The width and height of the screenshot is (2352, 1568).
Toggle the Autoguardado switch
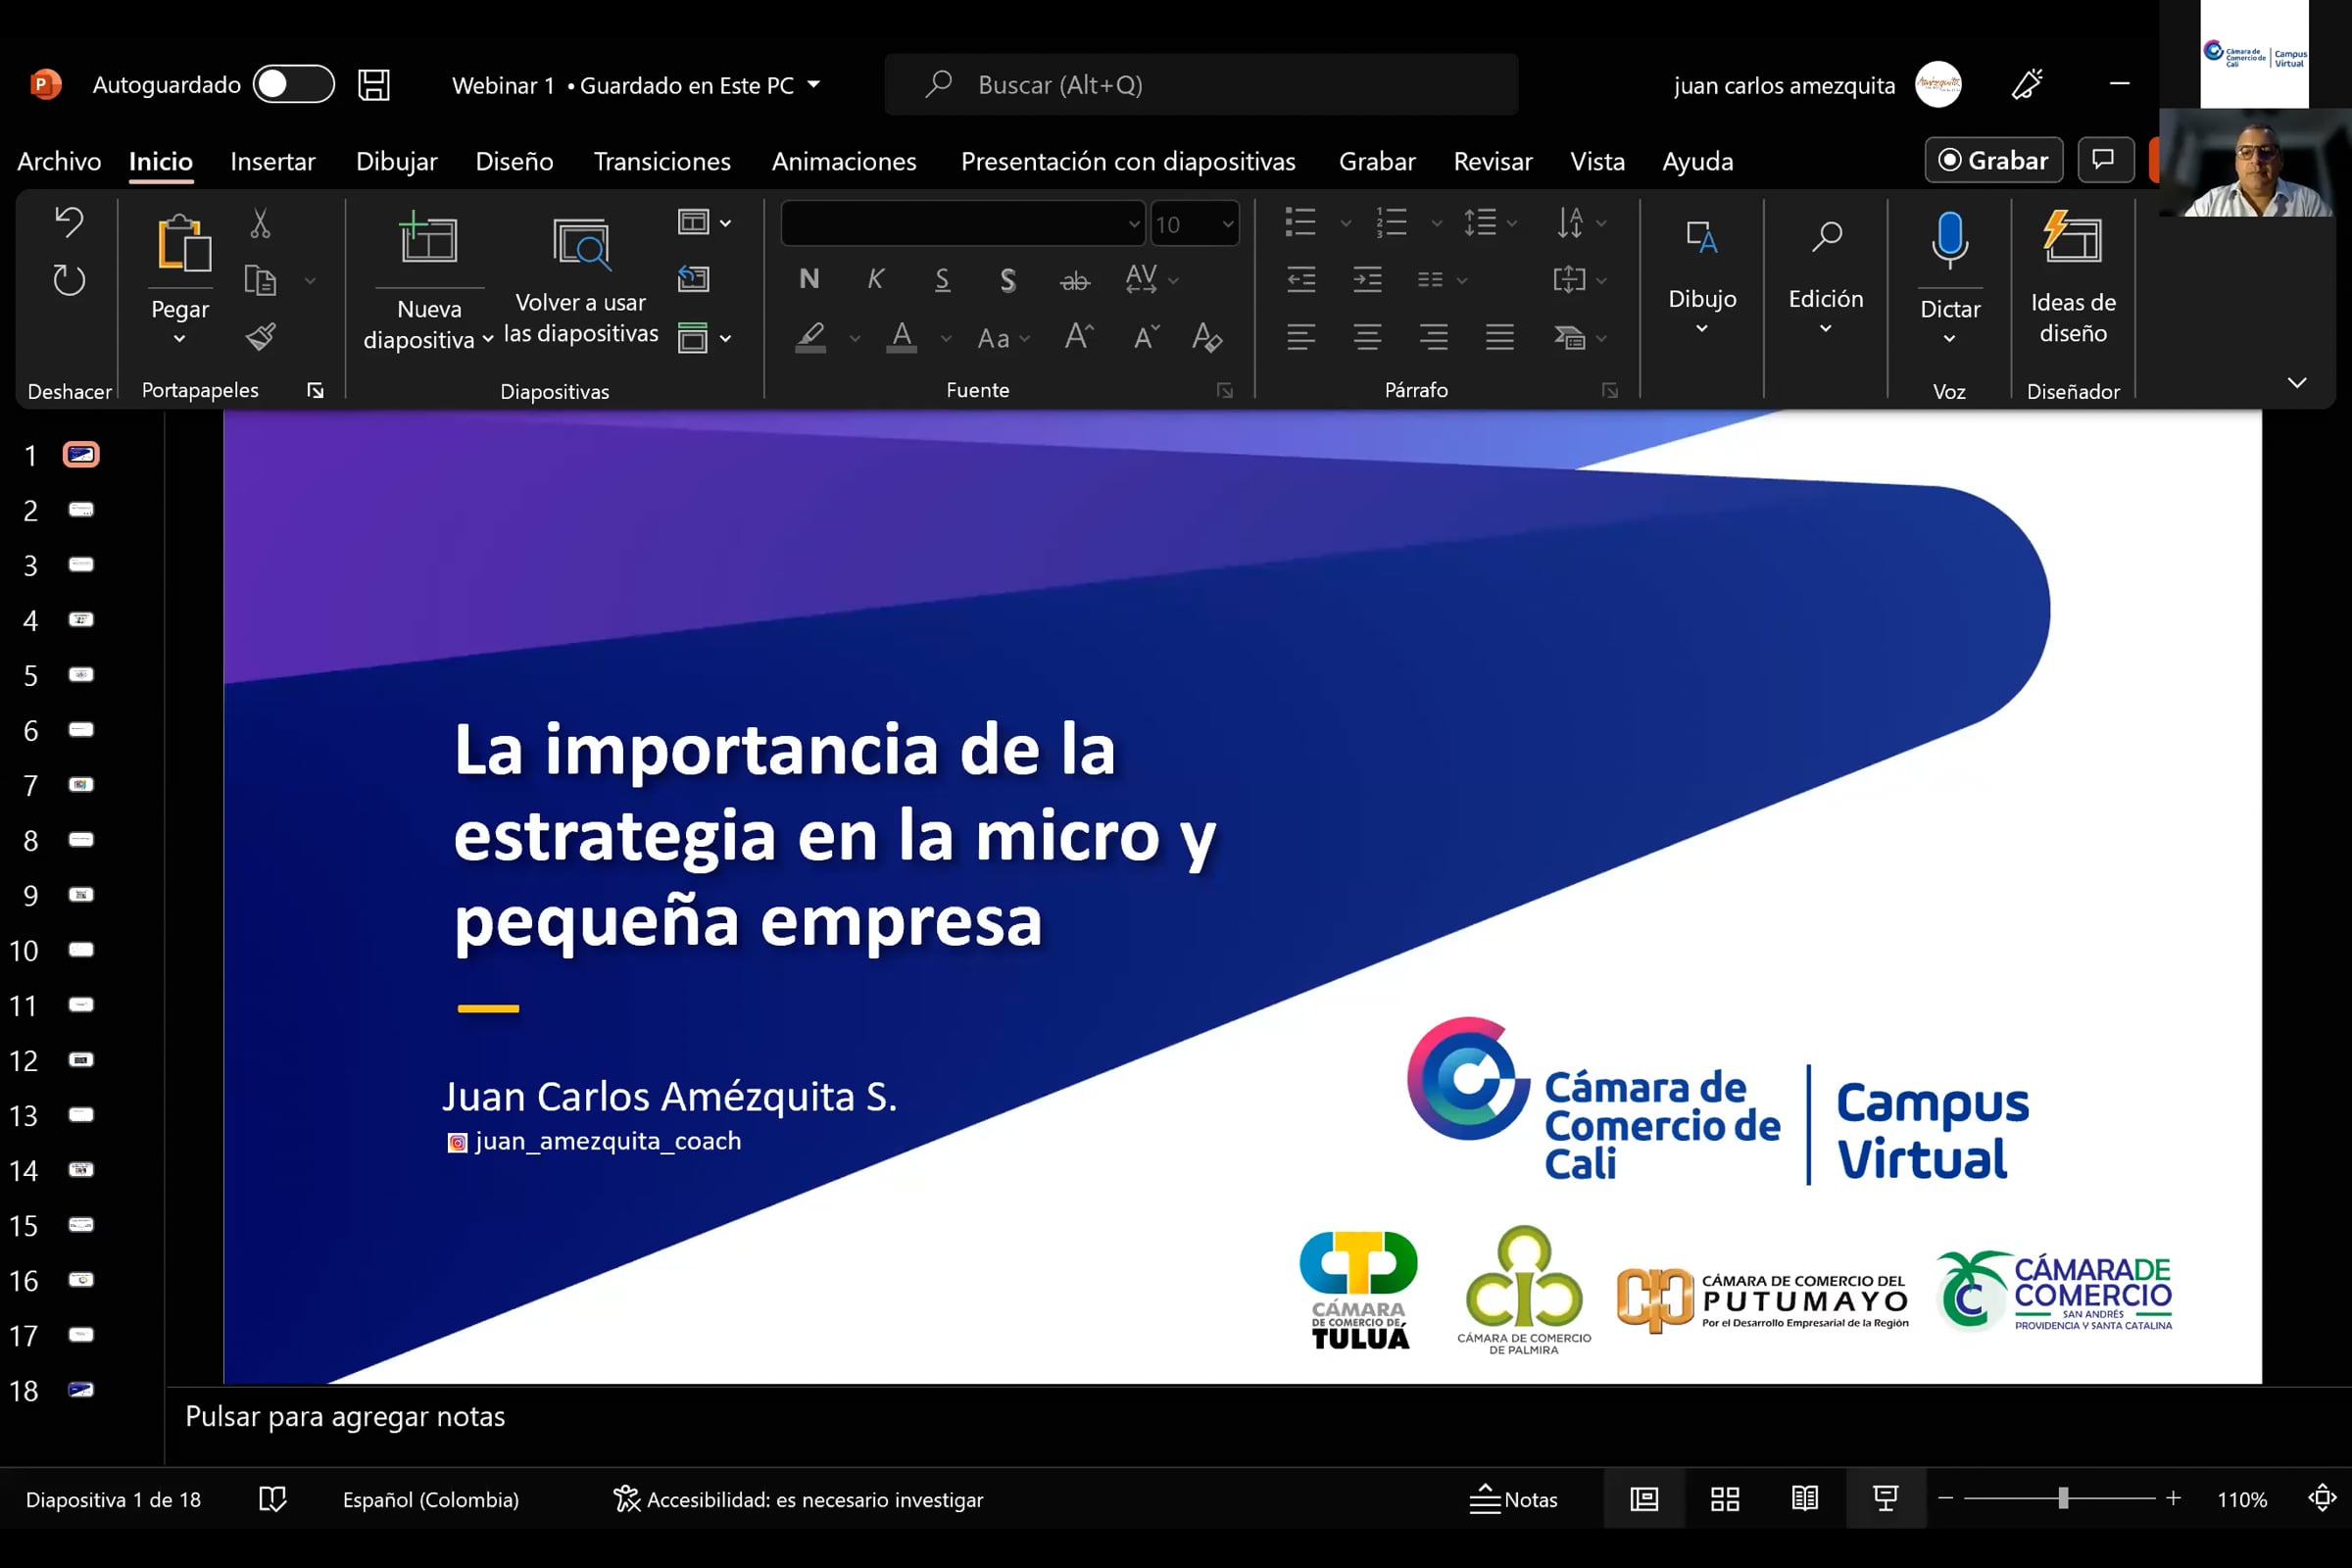pos(293,84)
